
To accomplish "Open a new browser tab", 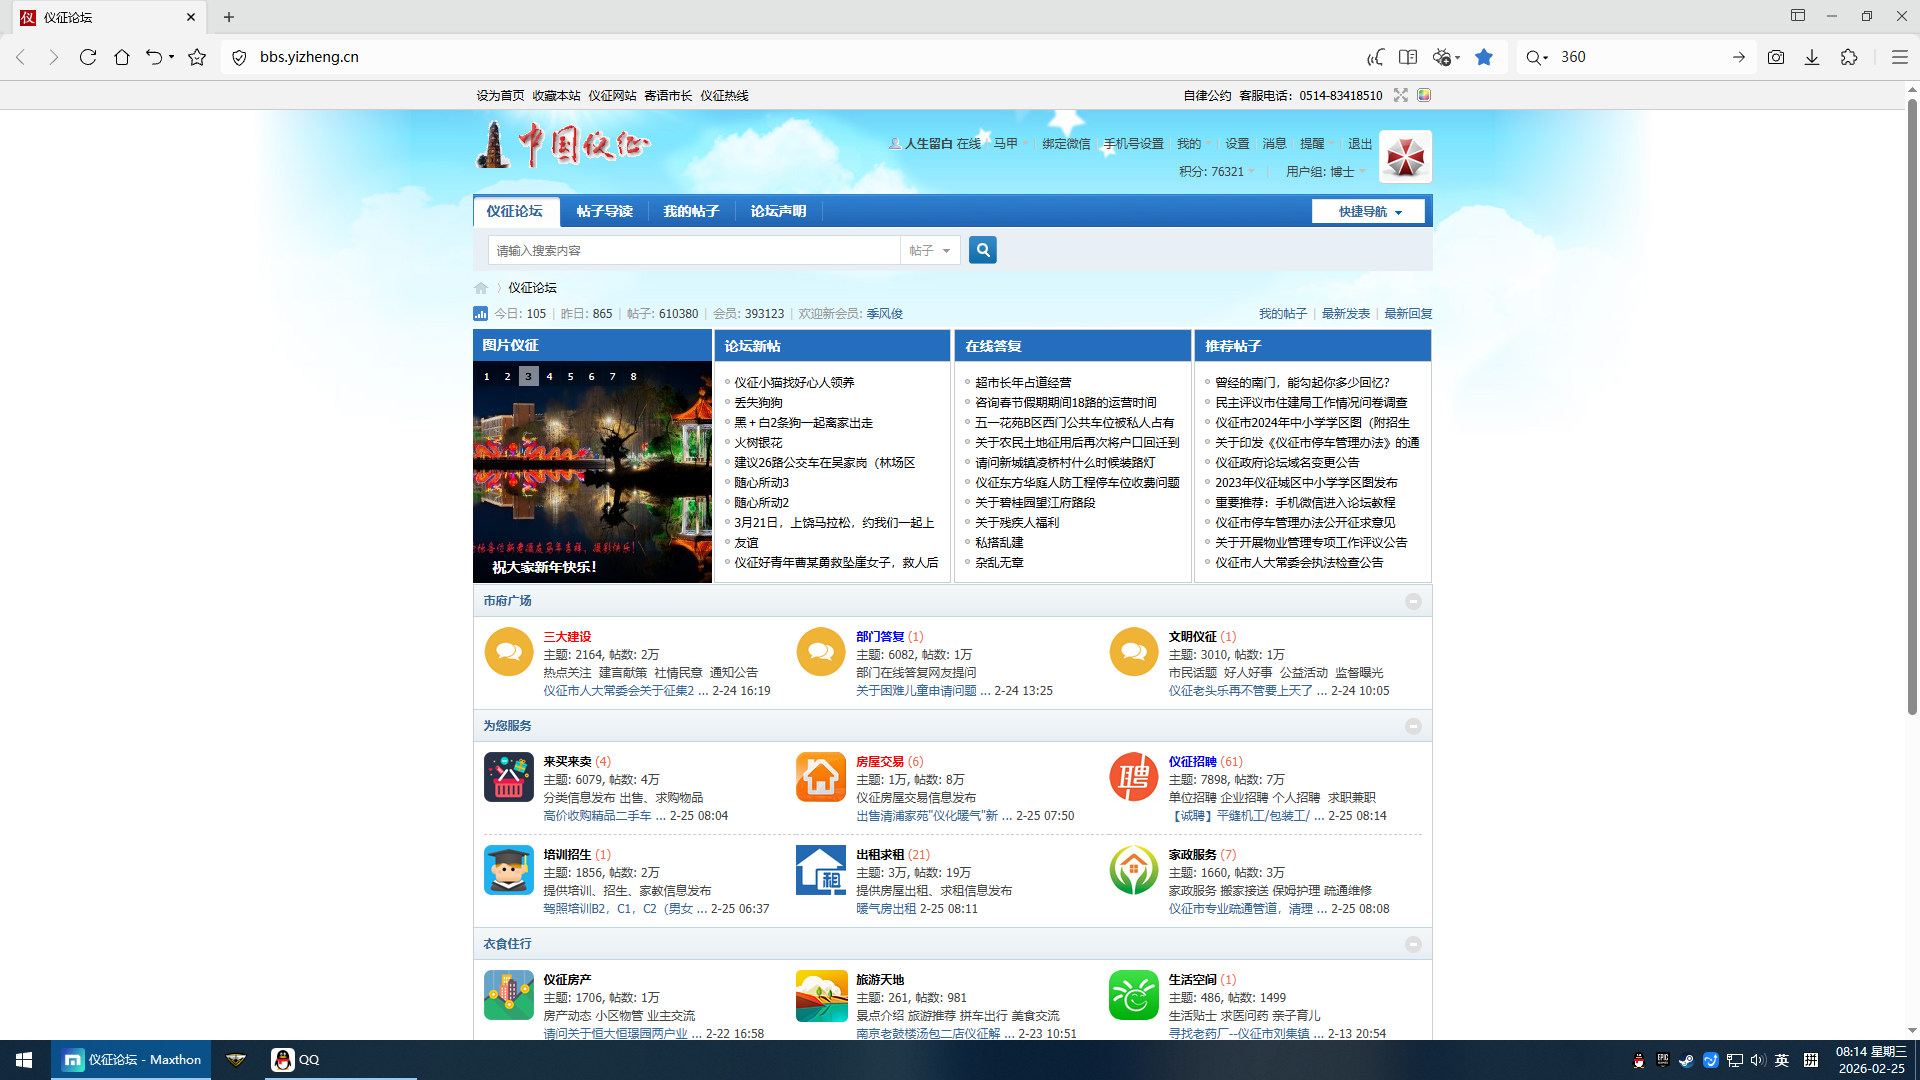I will [x=229, y=17].
